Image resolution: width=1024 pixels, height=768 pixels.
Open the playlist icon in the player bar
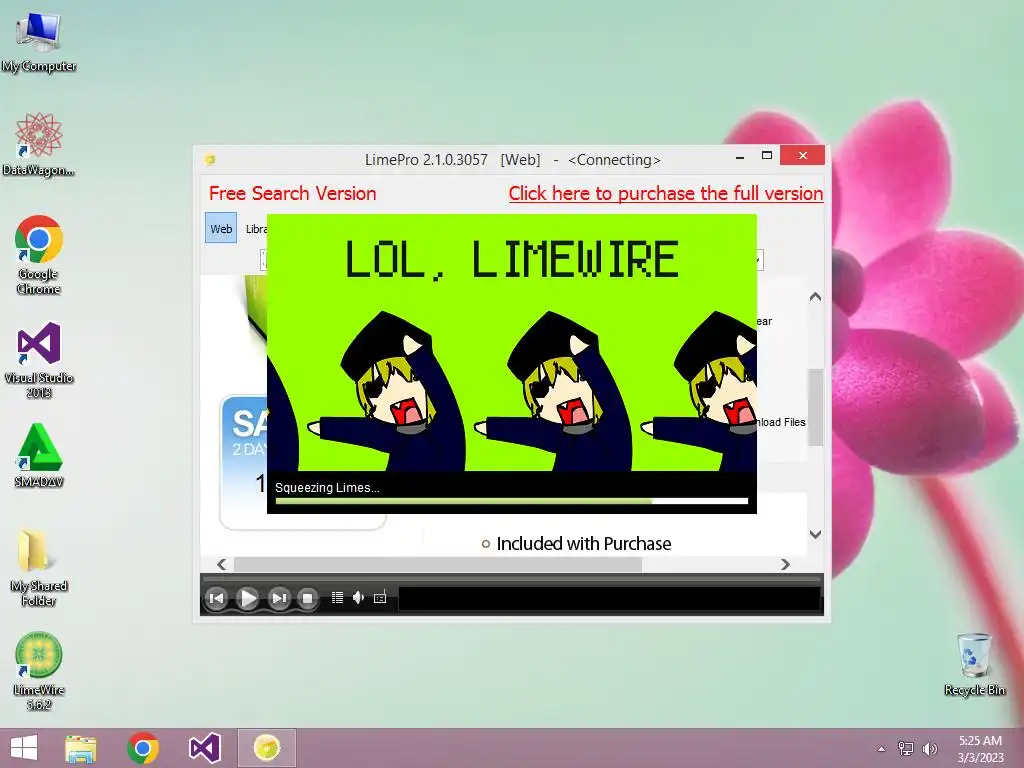click(337, 598)
